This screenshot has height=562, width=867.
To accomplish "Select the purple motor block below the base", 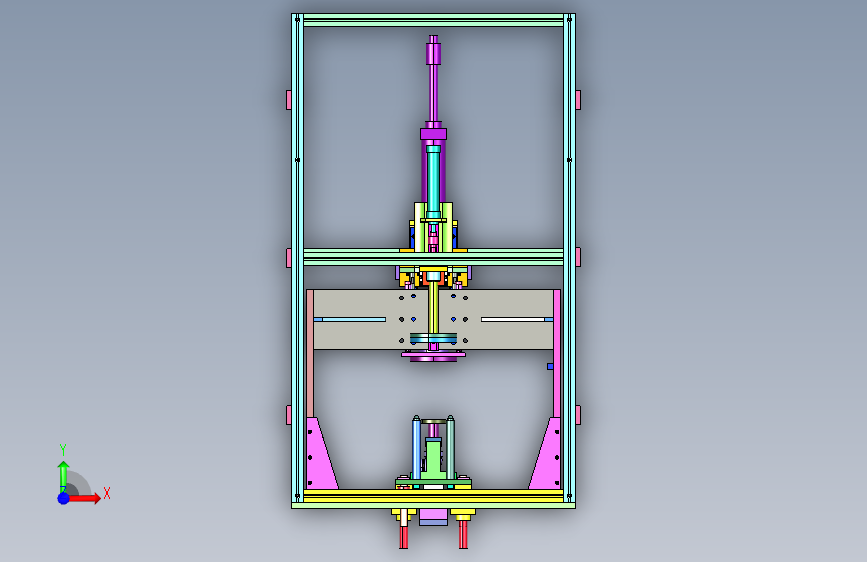I will pos(434,517).
